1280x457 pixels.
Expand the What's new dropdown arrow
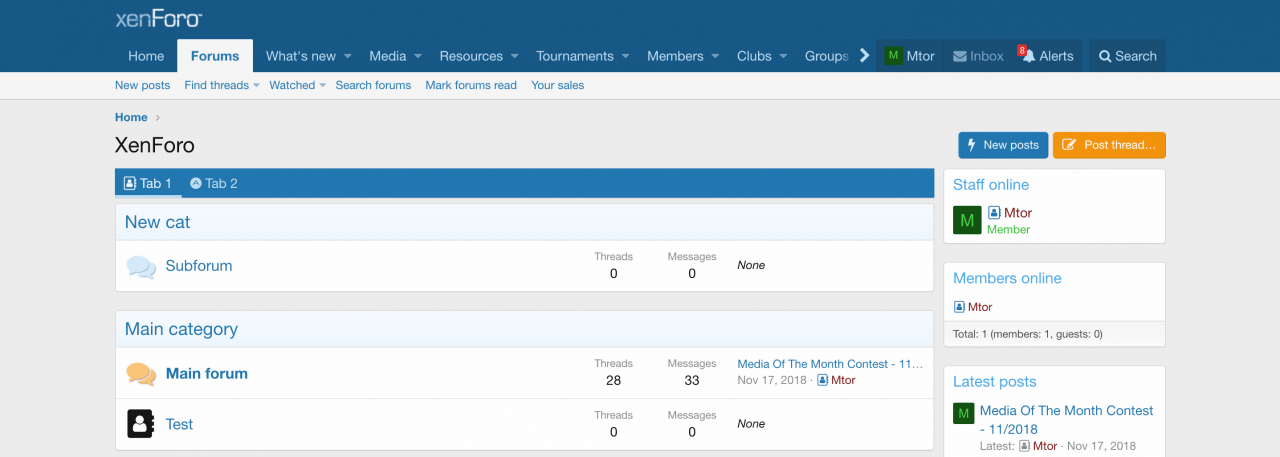coord(347,56)
